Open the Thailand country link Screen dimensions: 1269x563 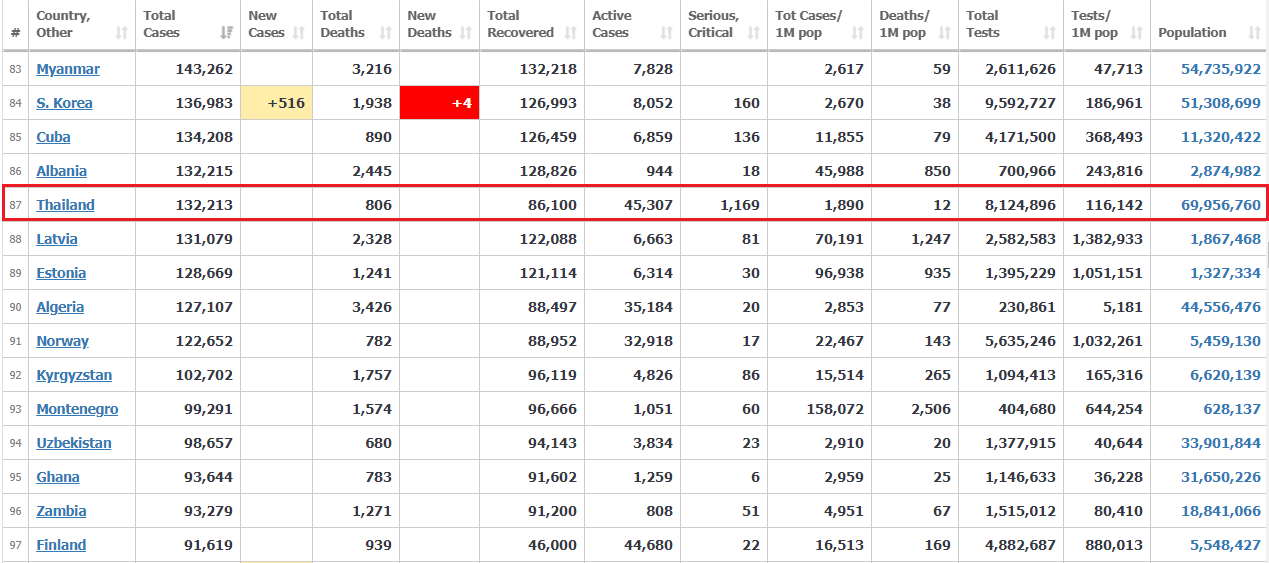point(65,205)
